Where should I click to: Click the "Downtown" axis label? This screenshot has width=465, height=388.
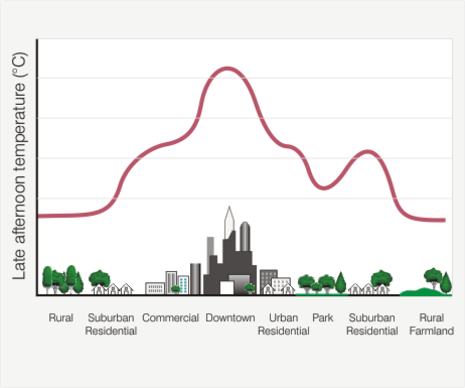pyautogui.click(x=230, y=318)
